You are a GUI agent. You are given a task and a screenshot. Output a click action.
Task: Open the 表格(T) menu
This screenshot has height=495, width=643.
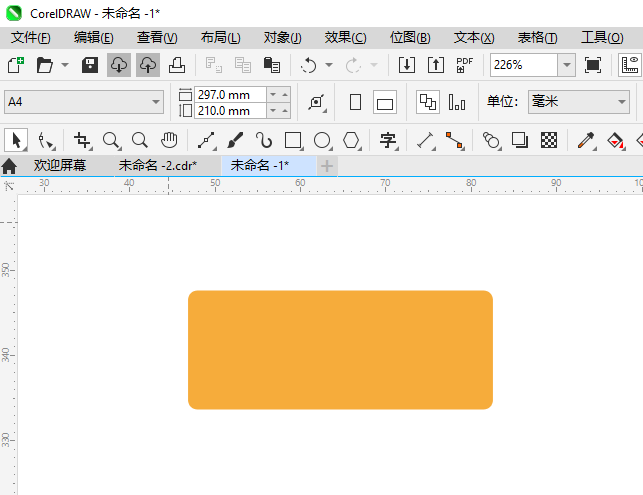coord(537,38)
